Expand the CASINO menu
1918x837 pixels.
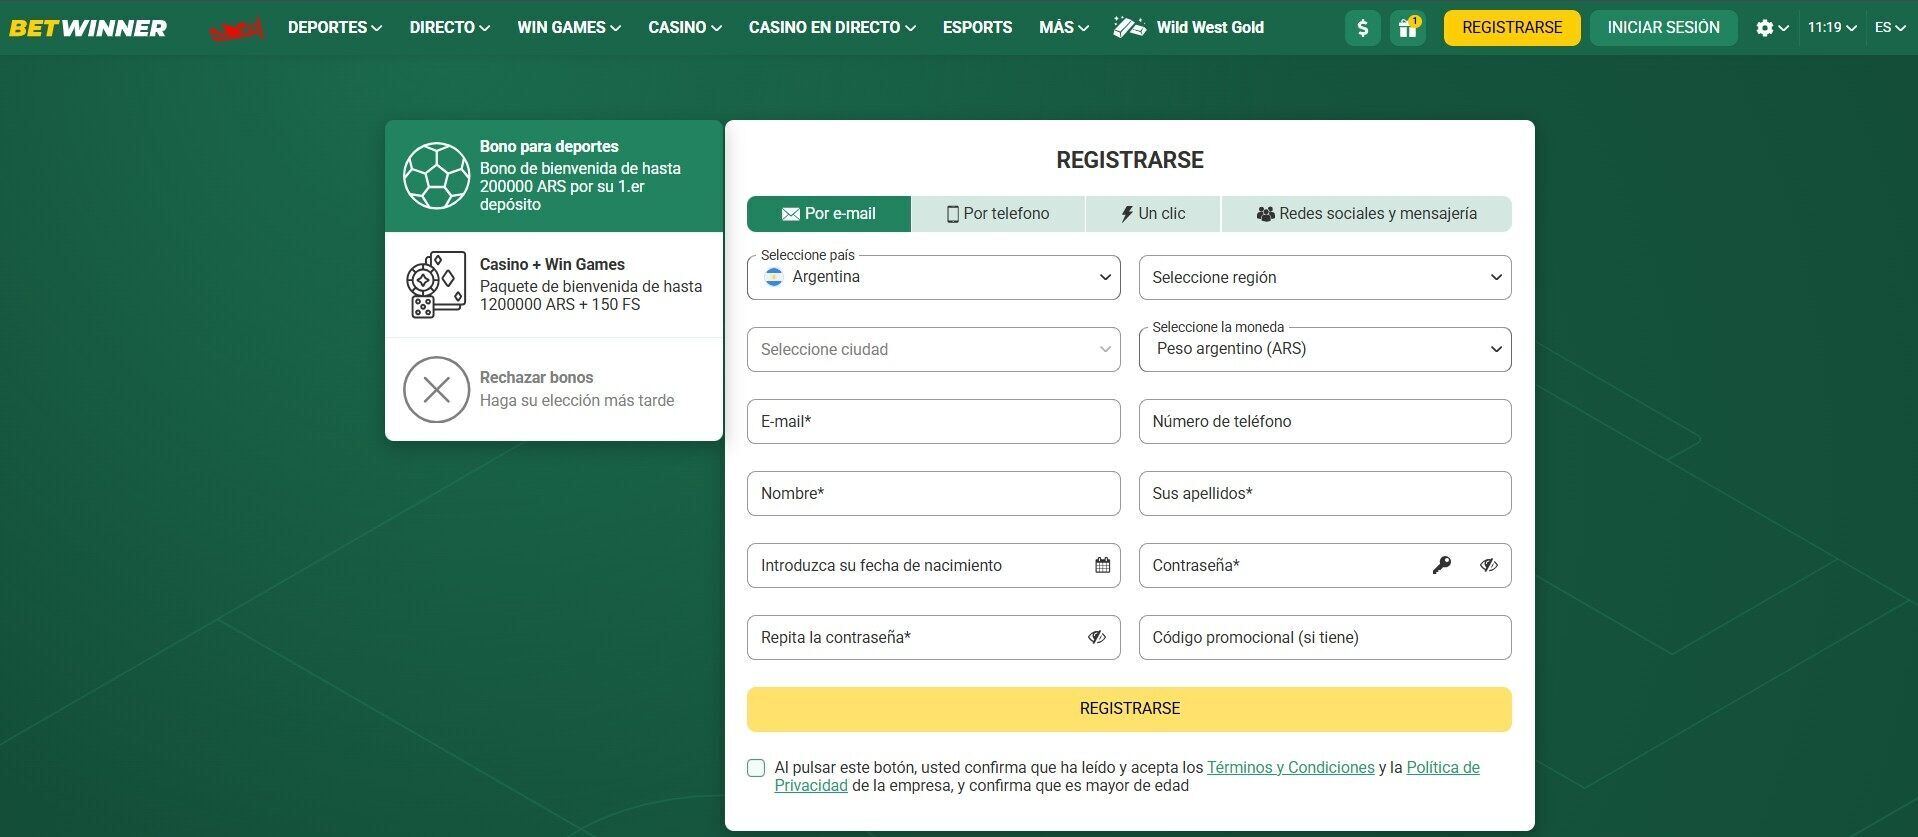tap(685, 28)
